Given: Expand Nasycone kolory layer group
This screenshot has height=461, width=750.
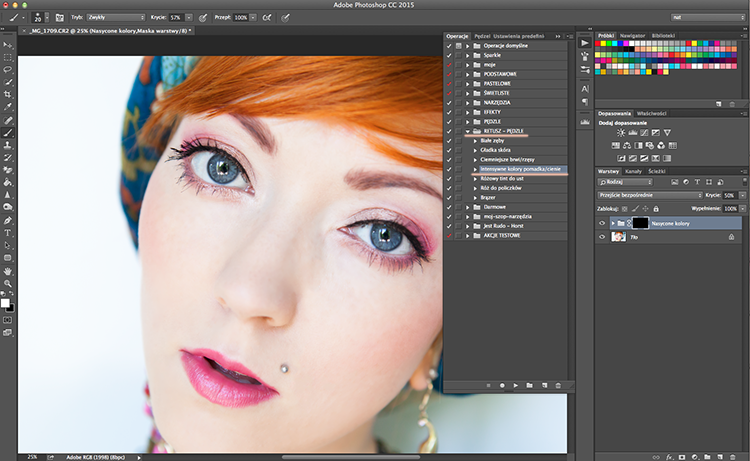Looking at the screenshot, I should 613,223.
